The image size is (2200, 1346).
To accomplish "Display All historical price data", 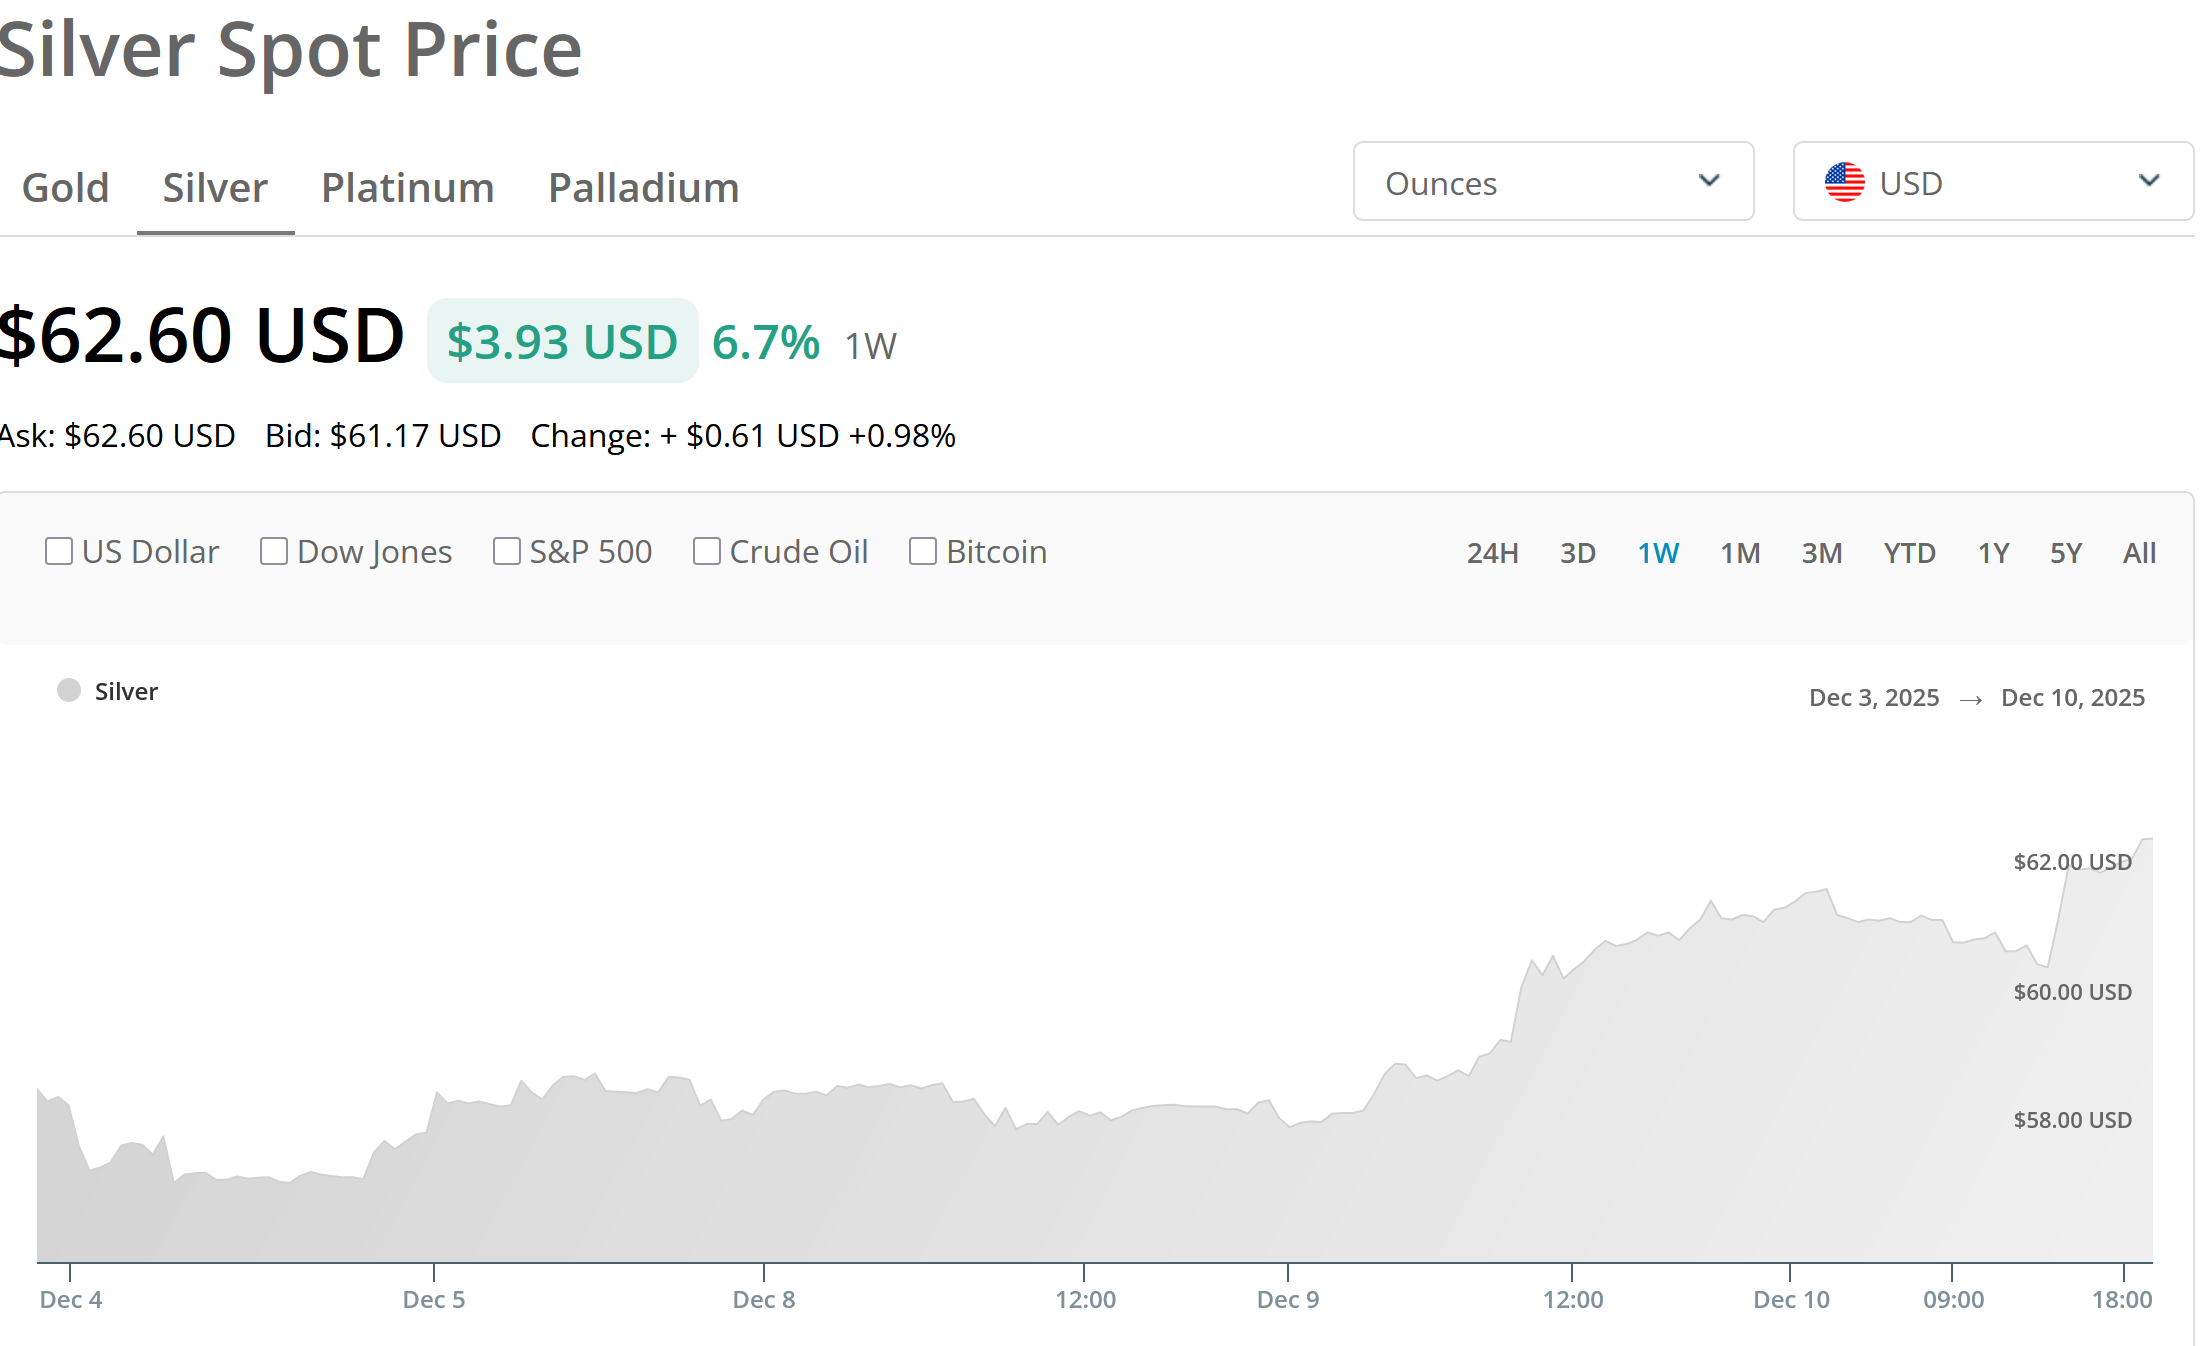I will [x=2139, y=553].
